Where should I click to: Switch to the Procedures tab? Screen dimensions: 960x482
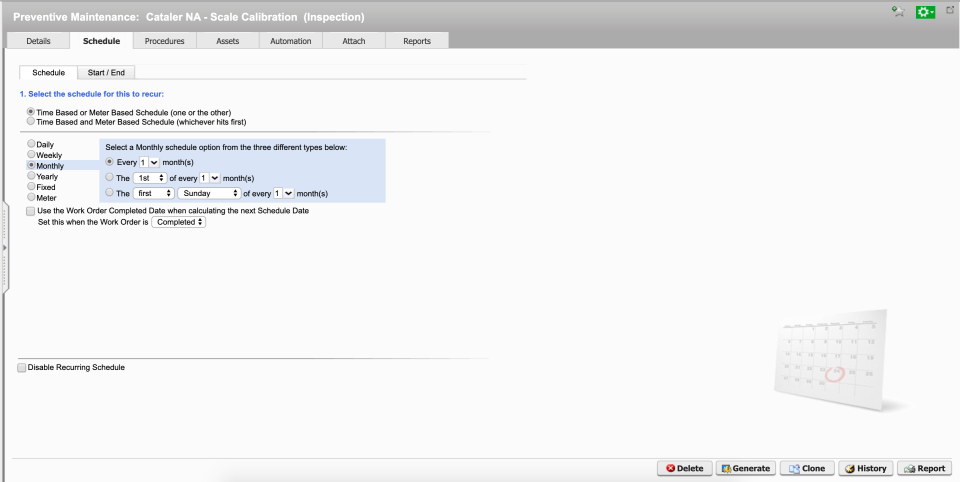164,41
